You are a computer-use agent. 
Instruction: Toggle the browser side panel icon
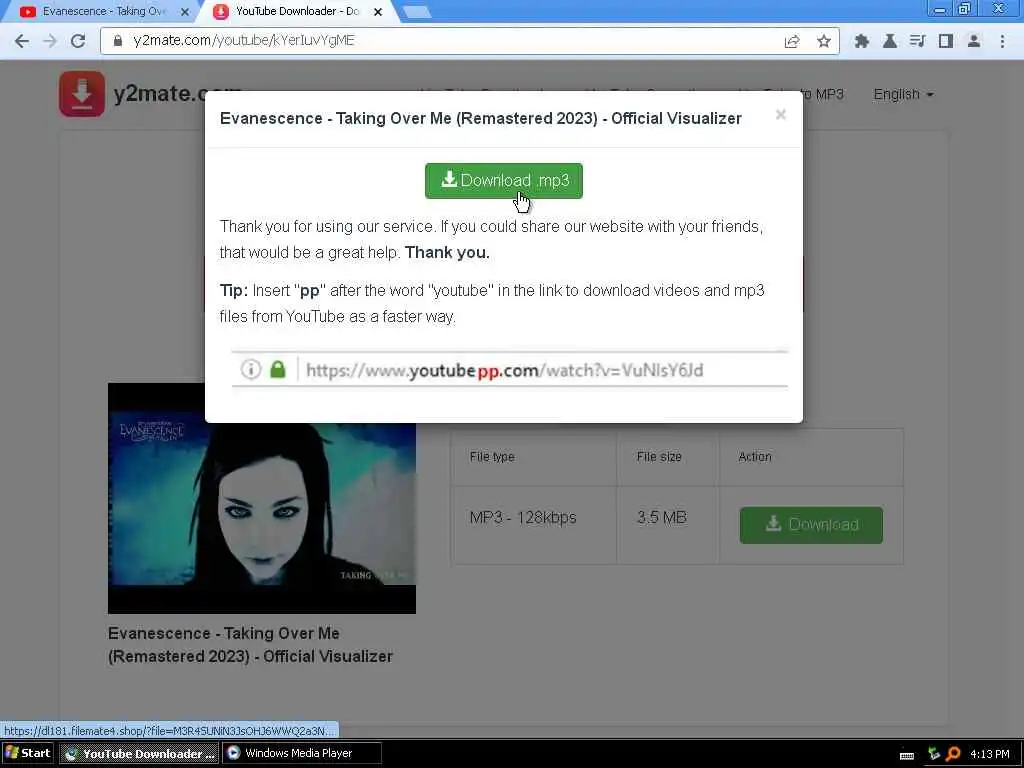tap(946, 41)
